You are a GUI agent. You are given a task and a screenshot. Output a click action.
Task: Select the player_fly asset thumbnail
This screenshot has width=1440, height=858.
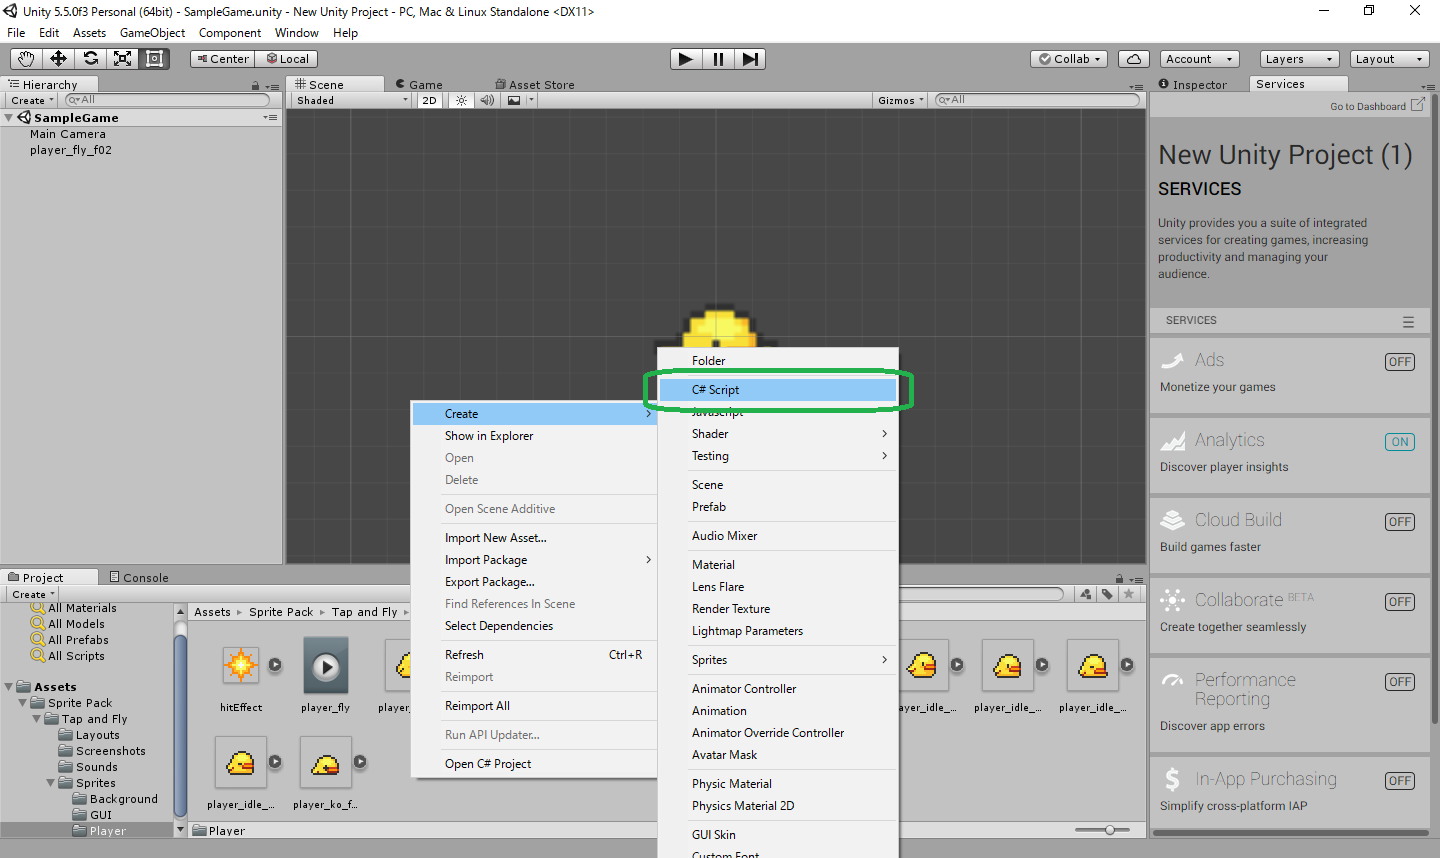325,665
